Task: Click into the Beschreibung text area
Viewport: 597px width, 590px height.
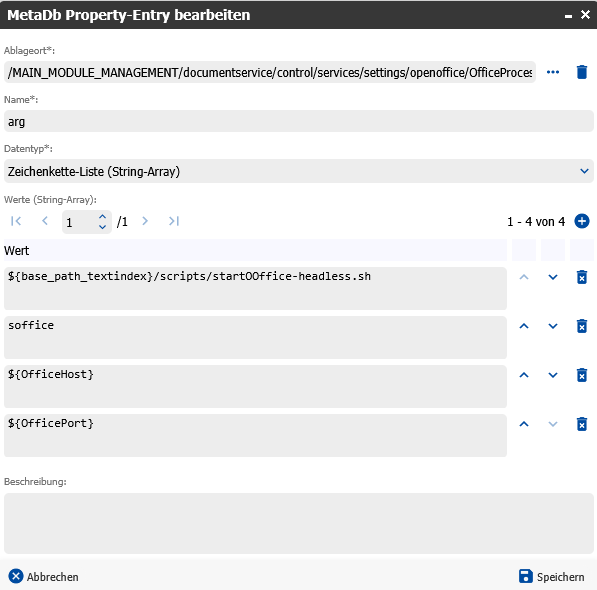Action: click(x=298, y=523)
